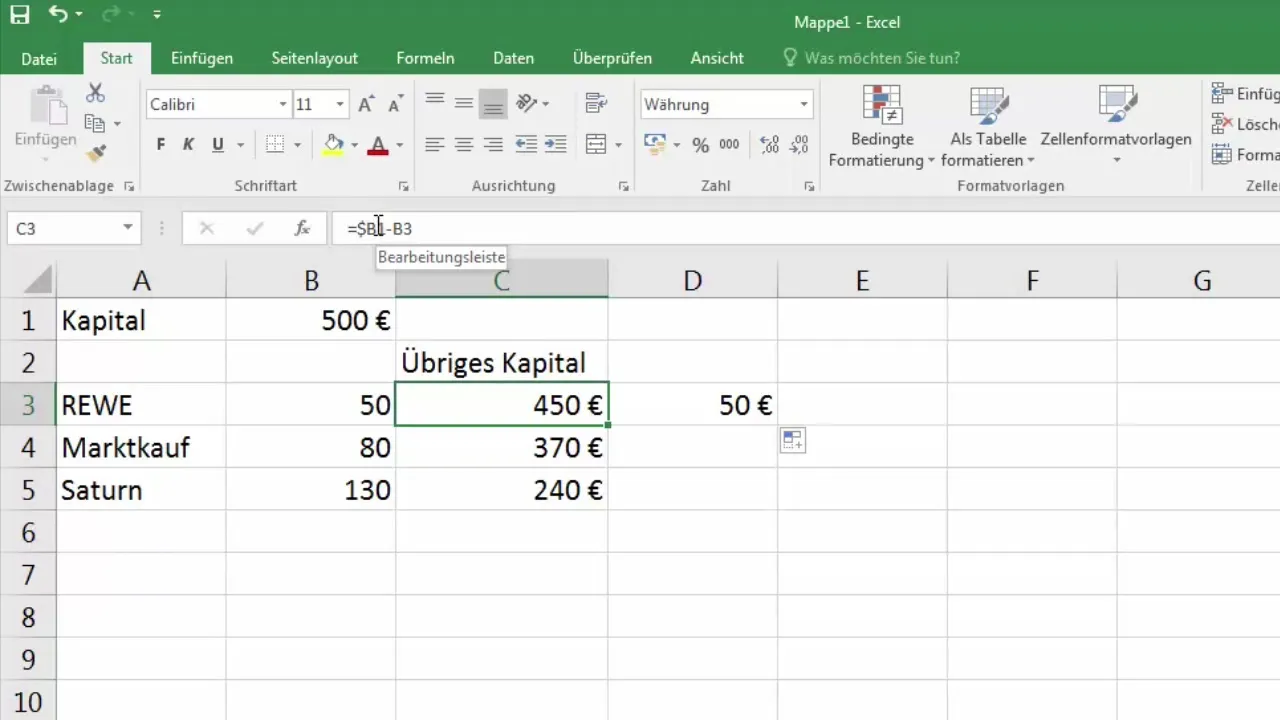Center cell content horizontally
Image resolution: width=1280 pixels, height=720 pixels.
click(x=463, y=145)
